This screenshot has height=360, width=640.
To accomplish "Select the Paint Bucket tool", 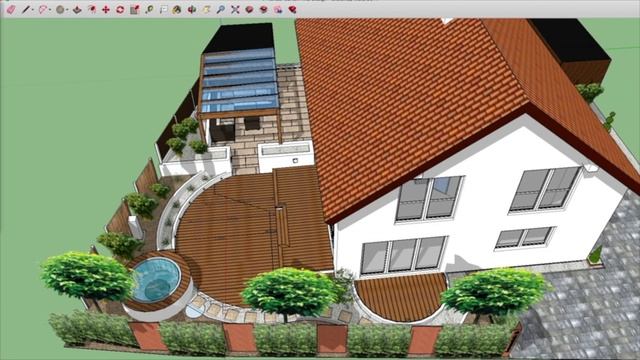I will click(x=177, y=9).
